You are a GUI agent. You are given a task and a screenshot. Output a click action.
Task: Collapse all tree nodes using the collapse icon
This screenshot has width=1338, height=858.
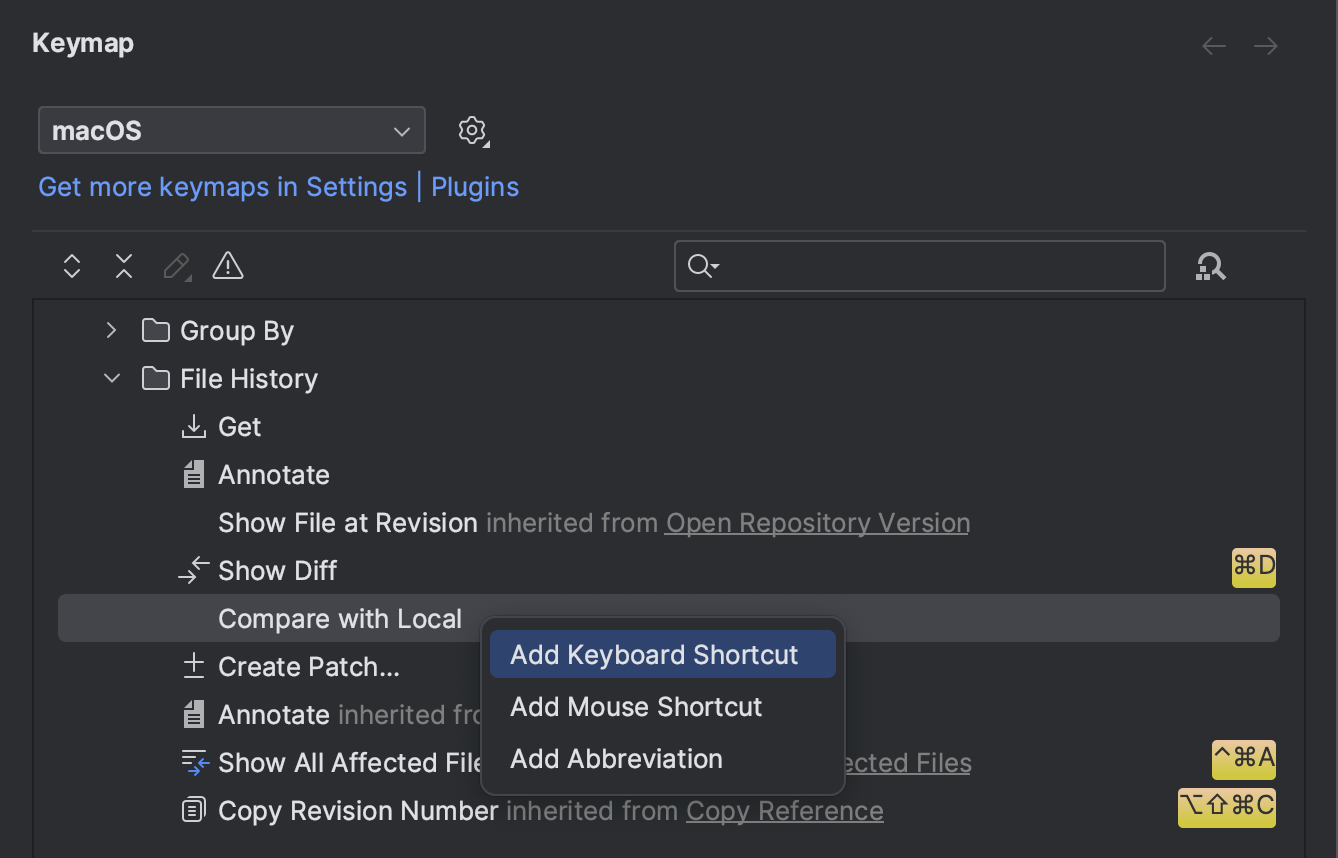tap(123, 266)
